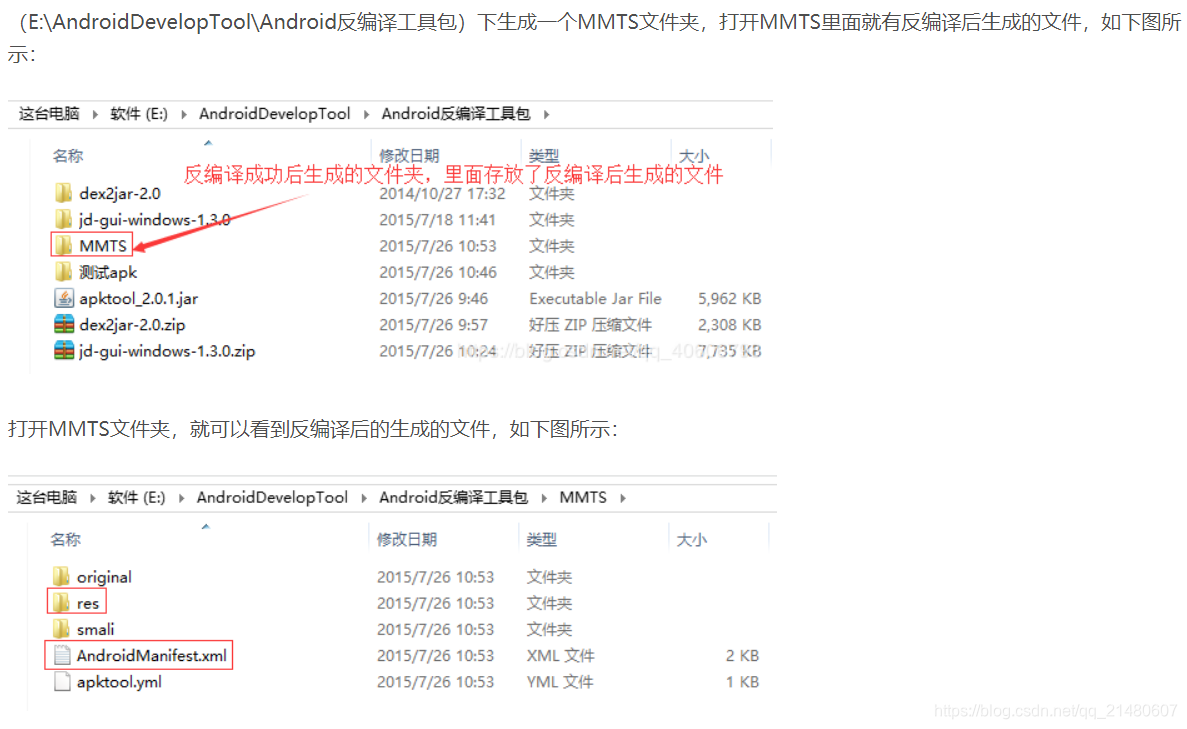Click the MMTS folder icon
The height and width of the screenshot is (729, 1187).
(64, 245)
